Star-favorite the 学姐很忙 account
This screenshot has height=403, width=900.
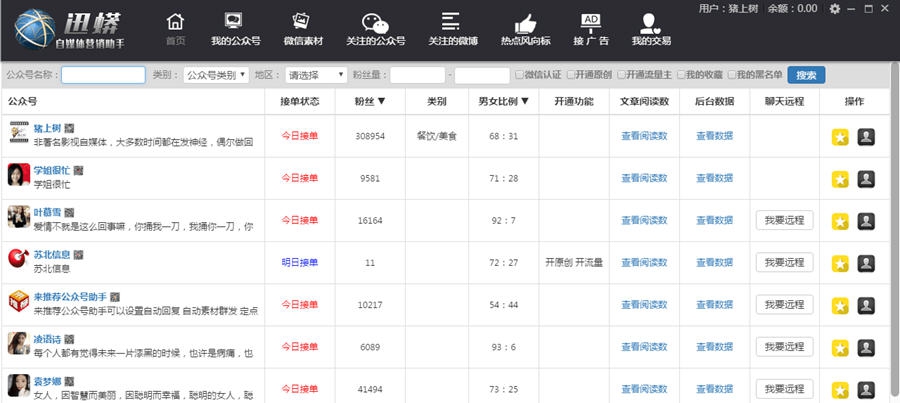point(840,179)
